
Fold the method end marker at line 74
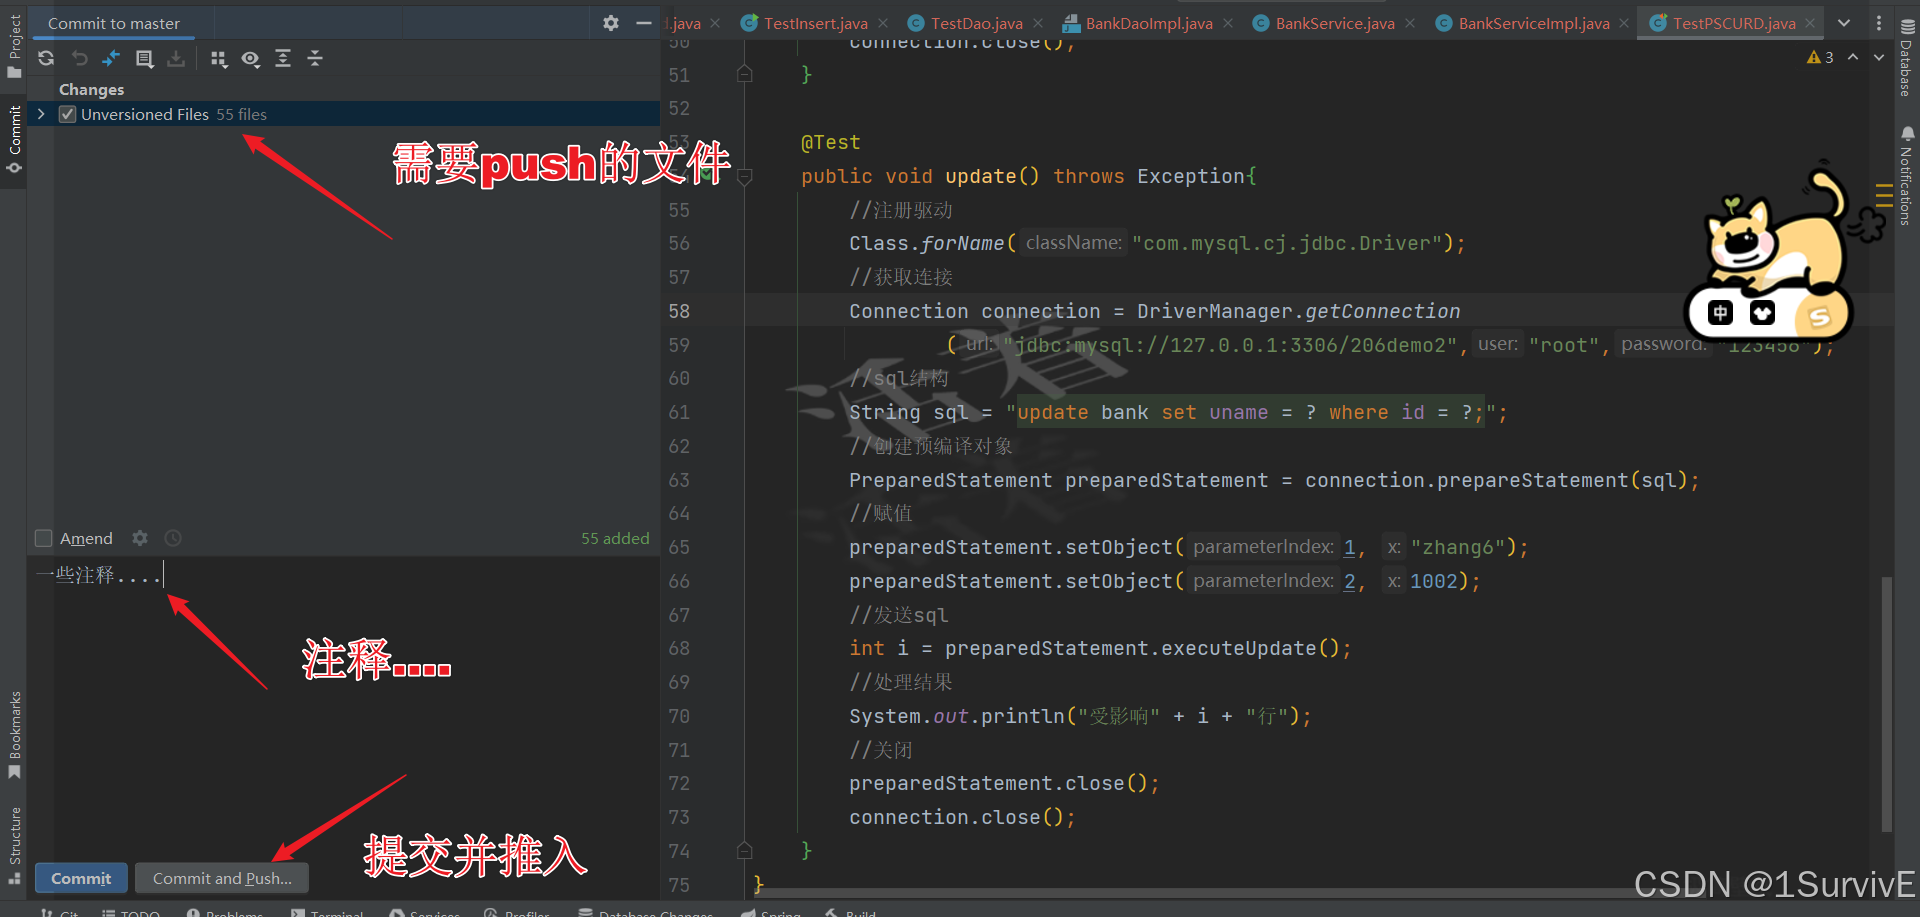pyautogui.click(x=744, y=851)
